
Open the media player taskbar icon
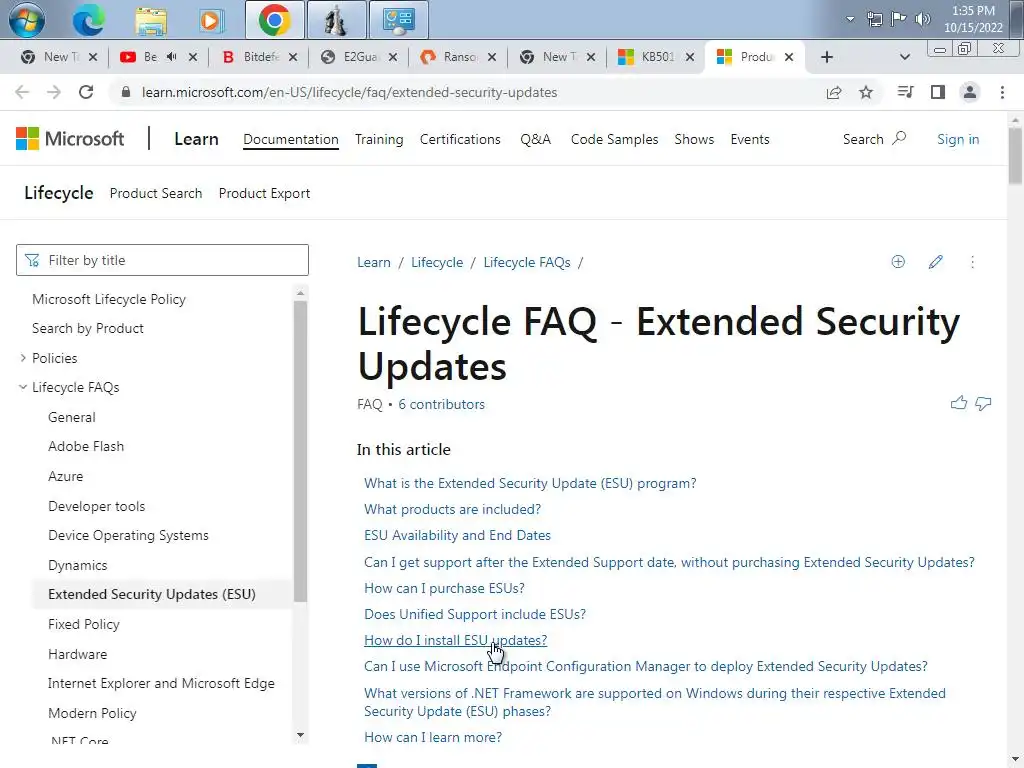(210, 21)
